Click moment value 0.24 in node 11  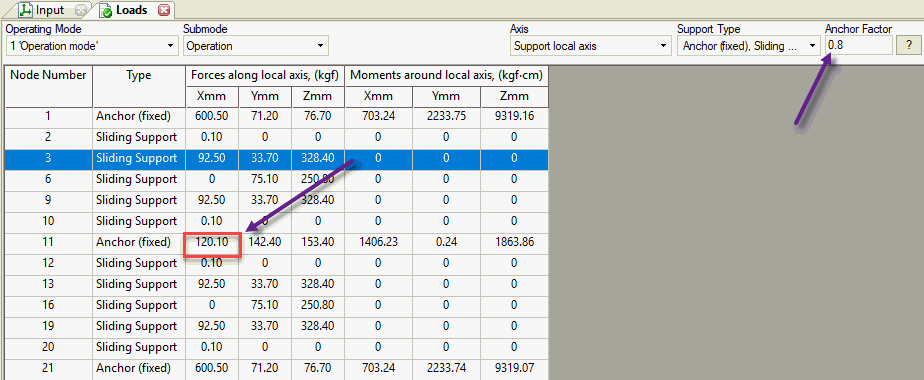point(446,242)
